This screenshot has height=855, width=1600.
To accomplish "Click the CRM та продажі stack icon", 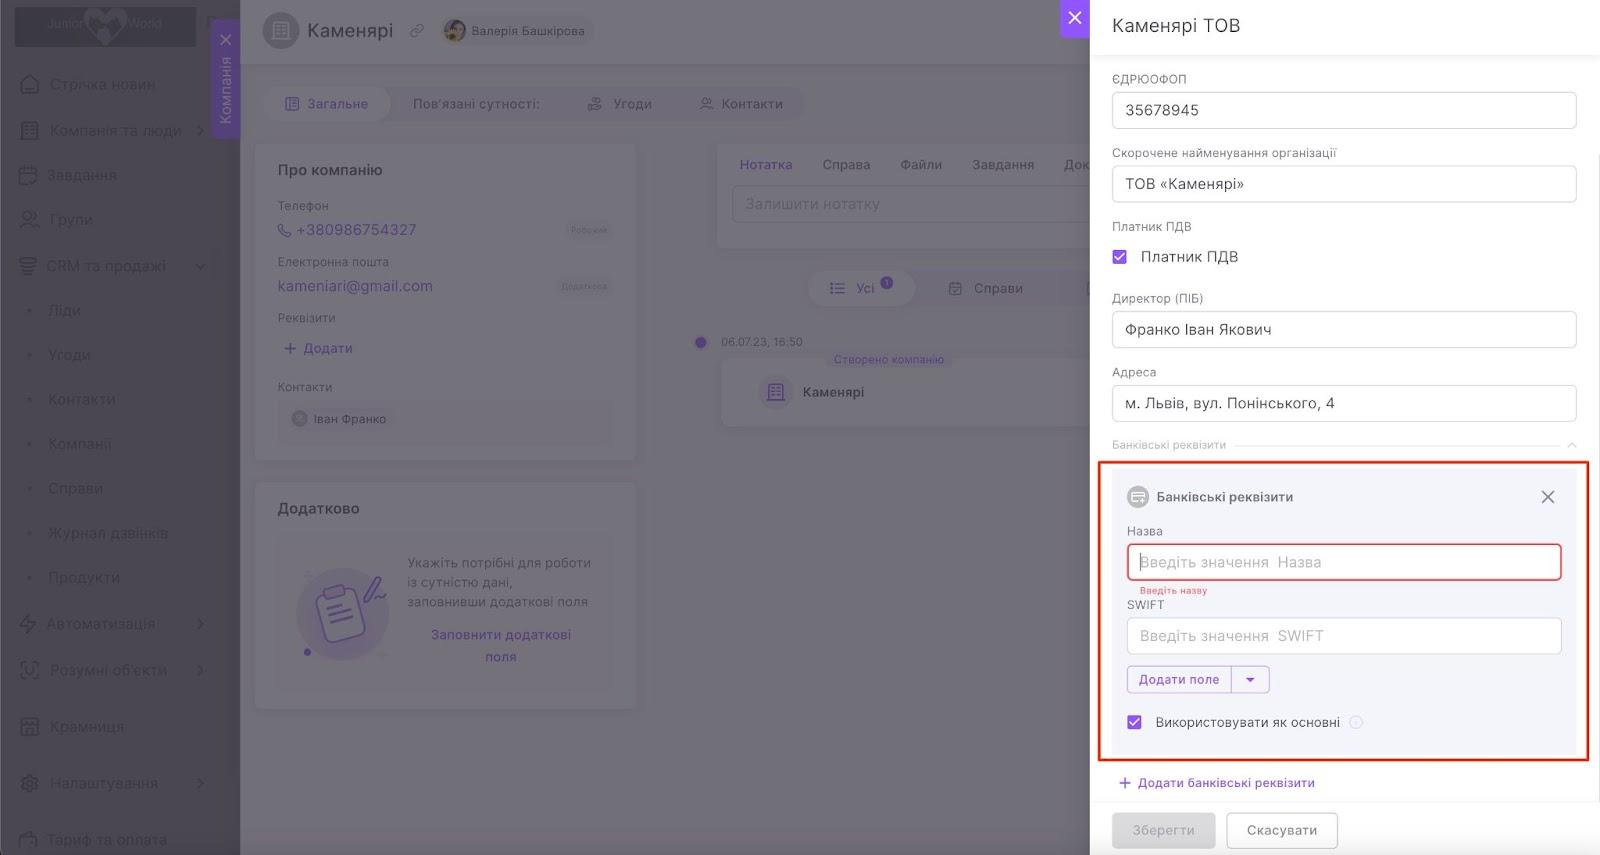I will (28, 266).
